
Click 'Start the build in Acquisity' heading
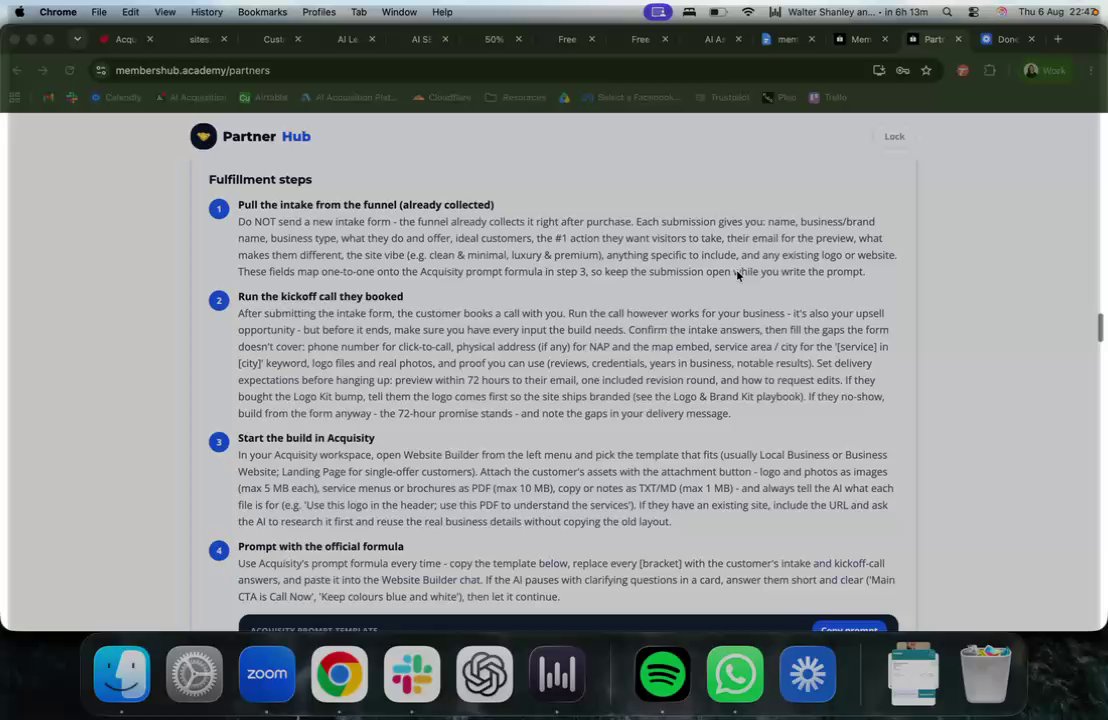pos(306,438)
